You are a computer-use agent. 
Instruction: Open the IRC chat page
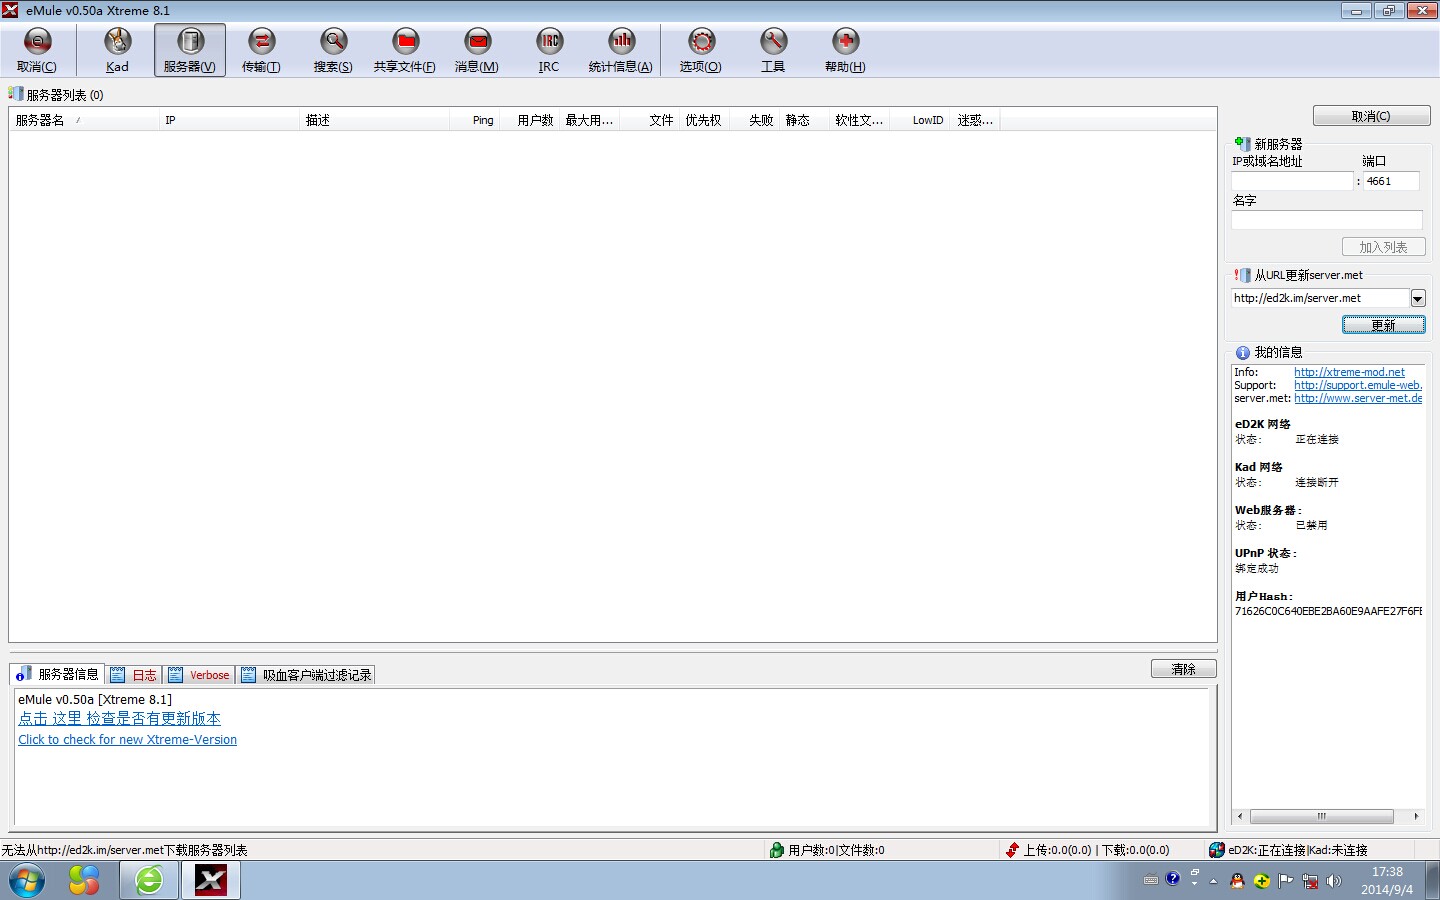(549, 50)
